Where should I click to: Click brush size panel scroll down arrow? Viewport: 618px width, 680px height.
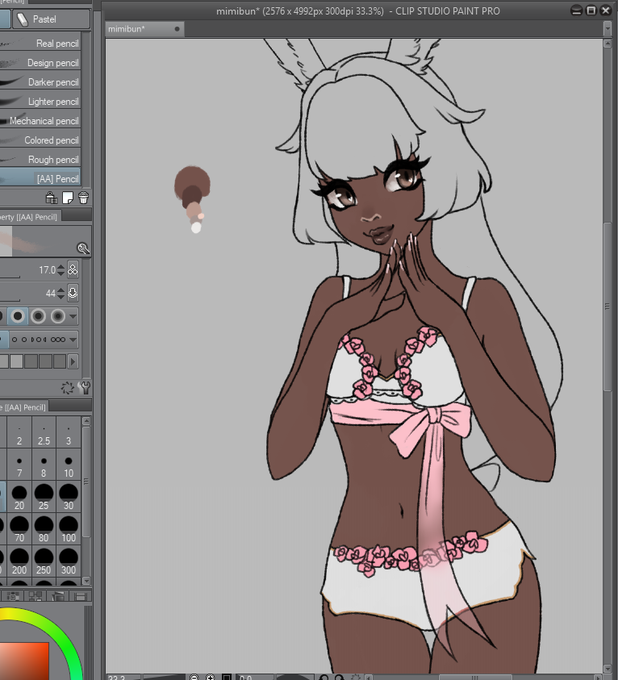[x=86, y=581]
